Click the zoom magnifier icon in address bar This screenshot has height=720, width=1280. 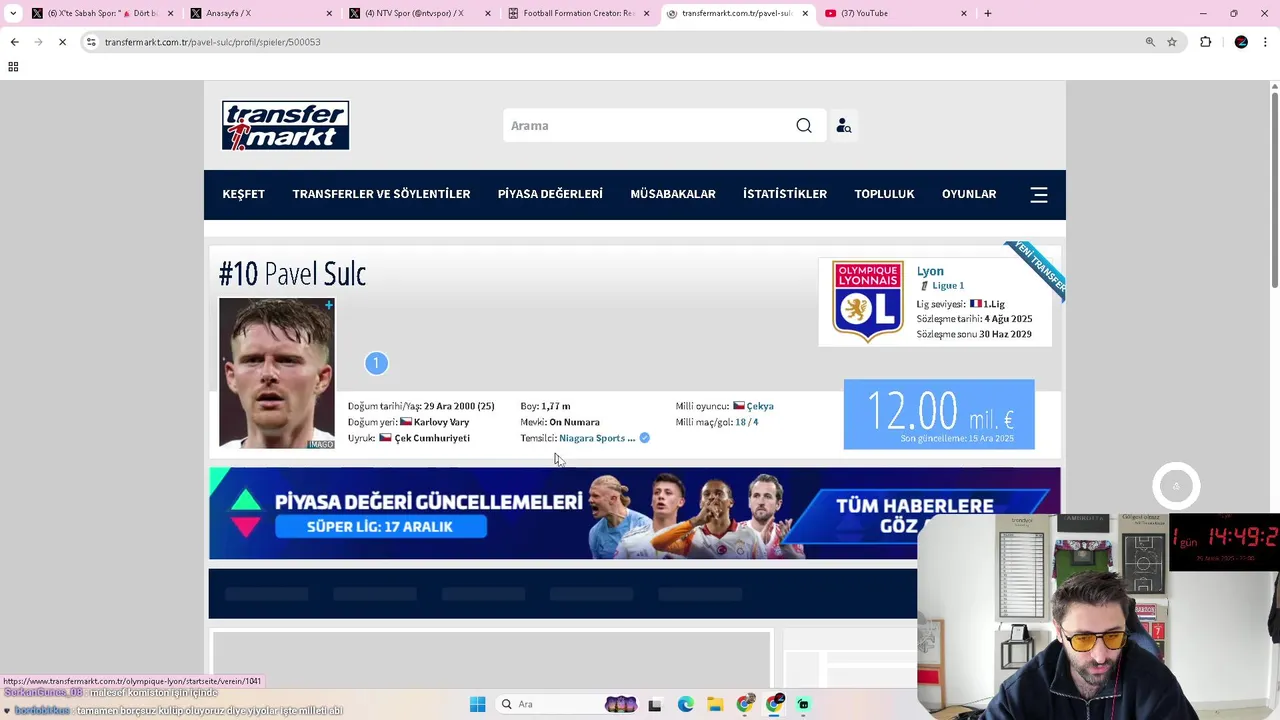[1150, 42]
